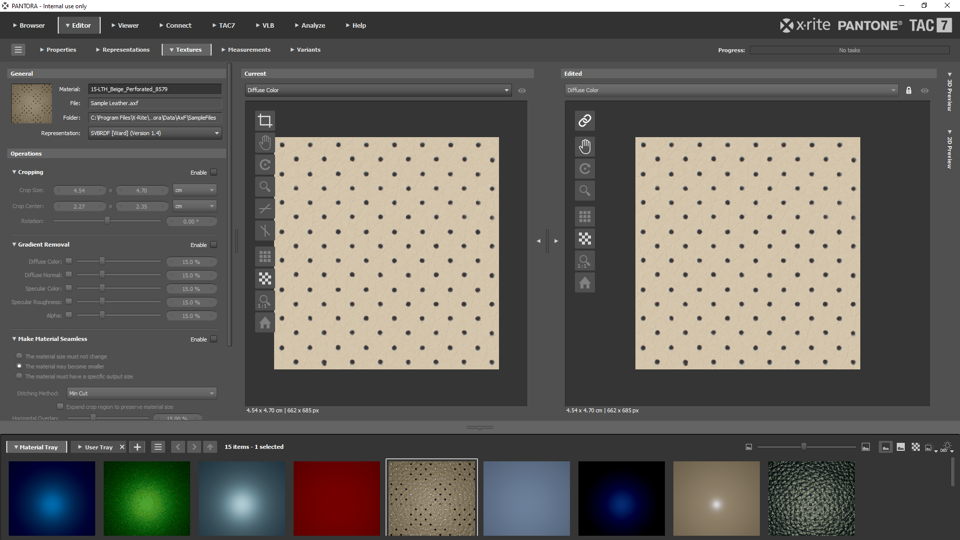Switch to the Measurements tab
The height and width of the screenshot is (540, 960).
click(x=246, y=49)
